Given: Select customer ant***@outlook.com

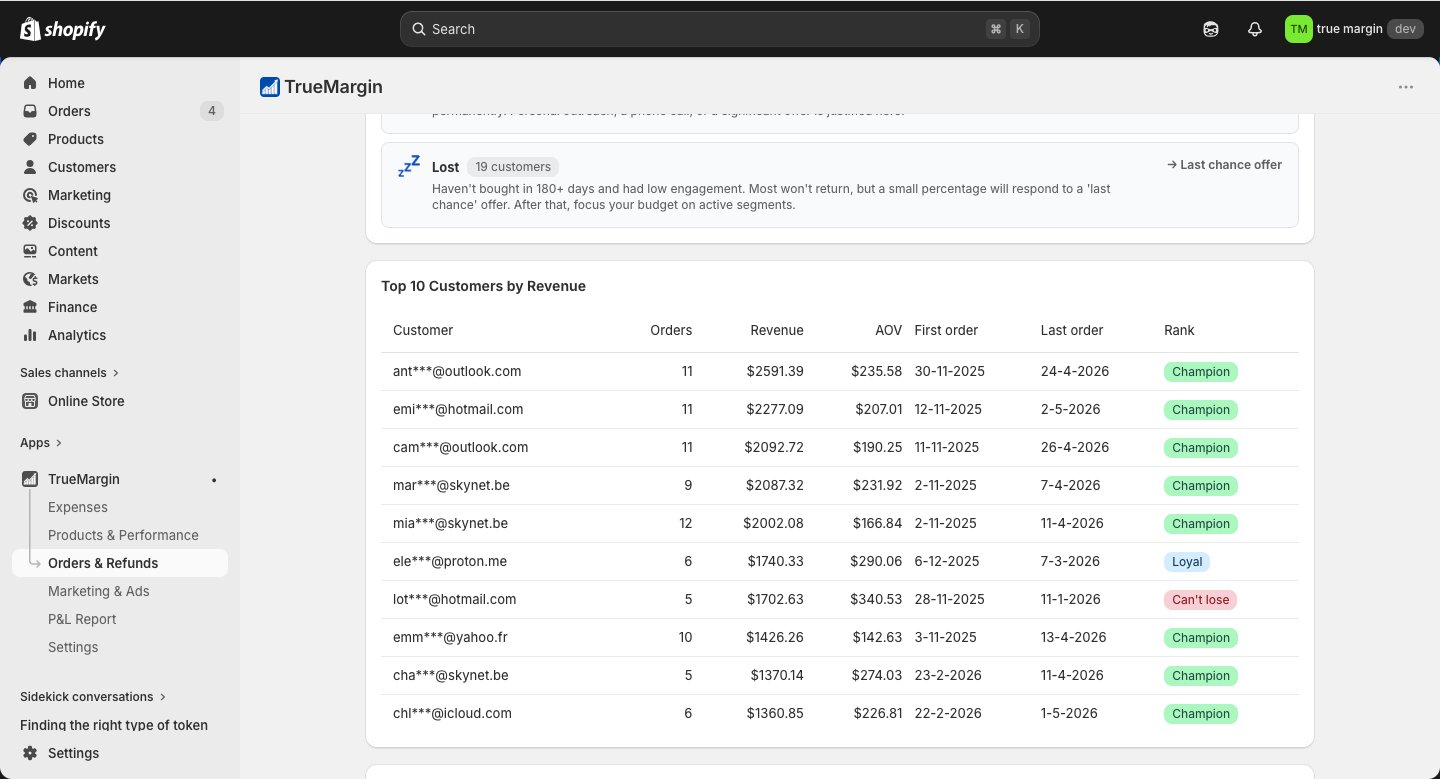Looking at the screenshot, I should 457,371.
